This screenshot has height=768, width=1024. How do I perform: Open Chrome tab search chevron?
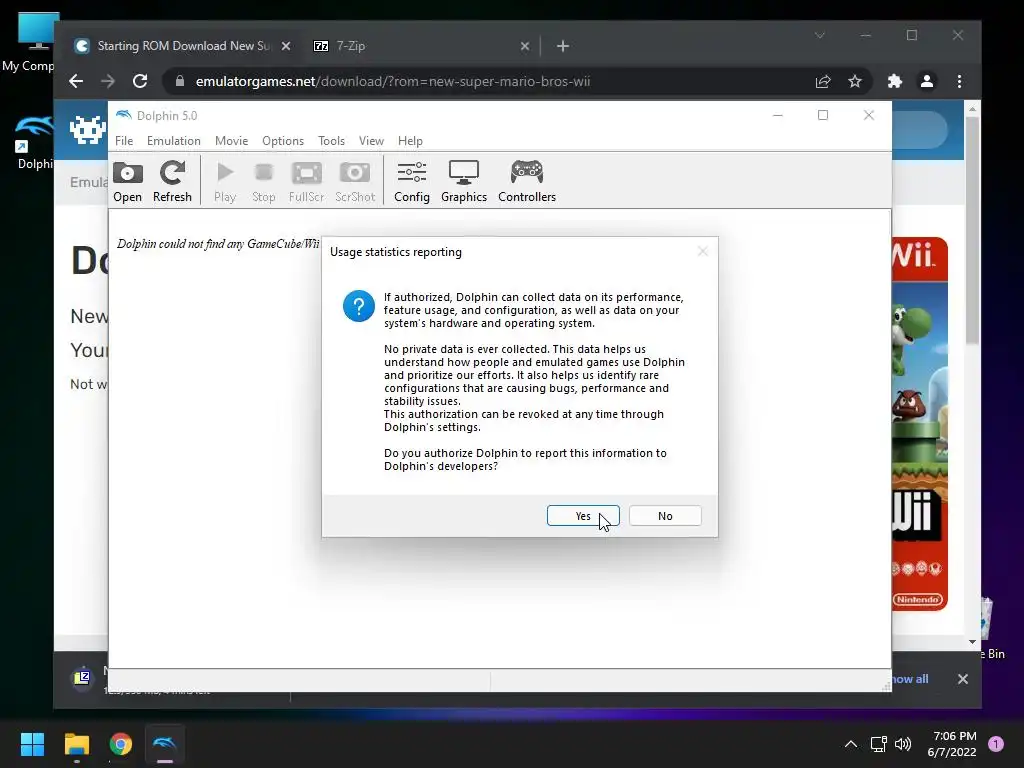[820, 35]
